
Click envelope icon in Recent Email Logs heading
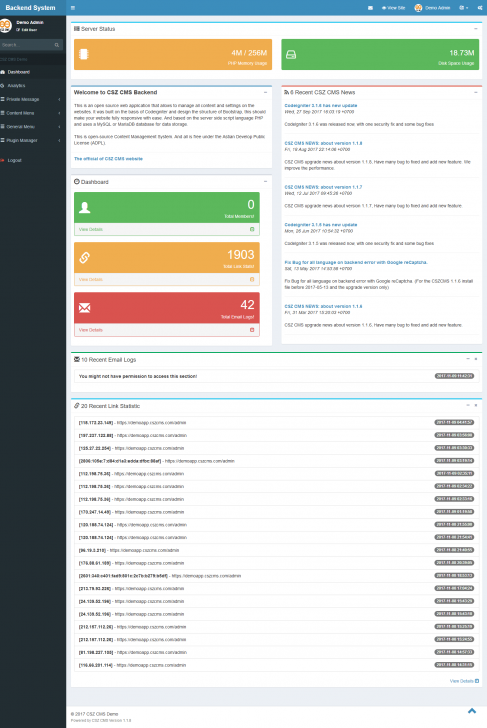point(77,359)
